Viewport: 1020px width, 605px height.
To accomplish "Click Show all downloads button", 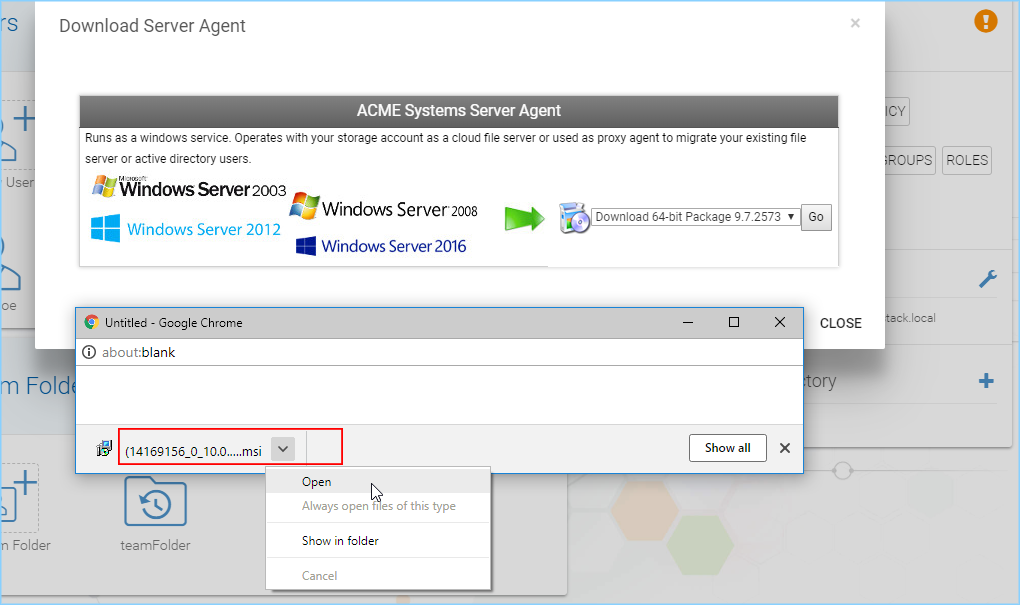I will click(727, 448).
